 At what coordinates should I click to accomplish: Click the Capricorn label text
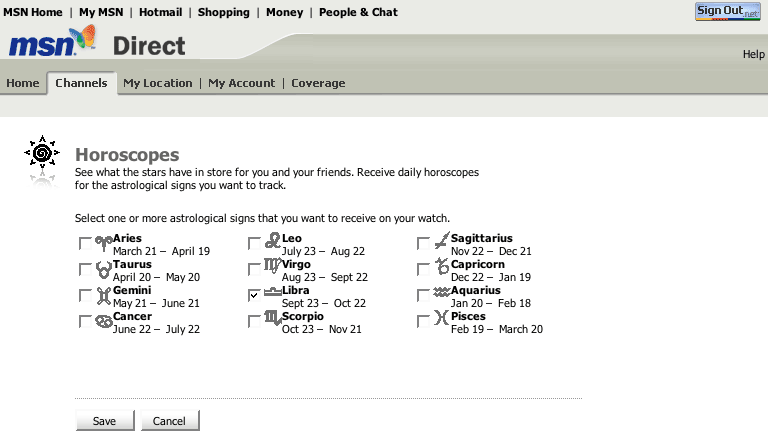[x=478, y=264]
